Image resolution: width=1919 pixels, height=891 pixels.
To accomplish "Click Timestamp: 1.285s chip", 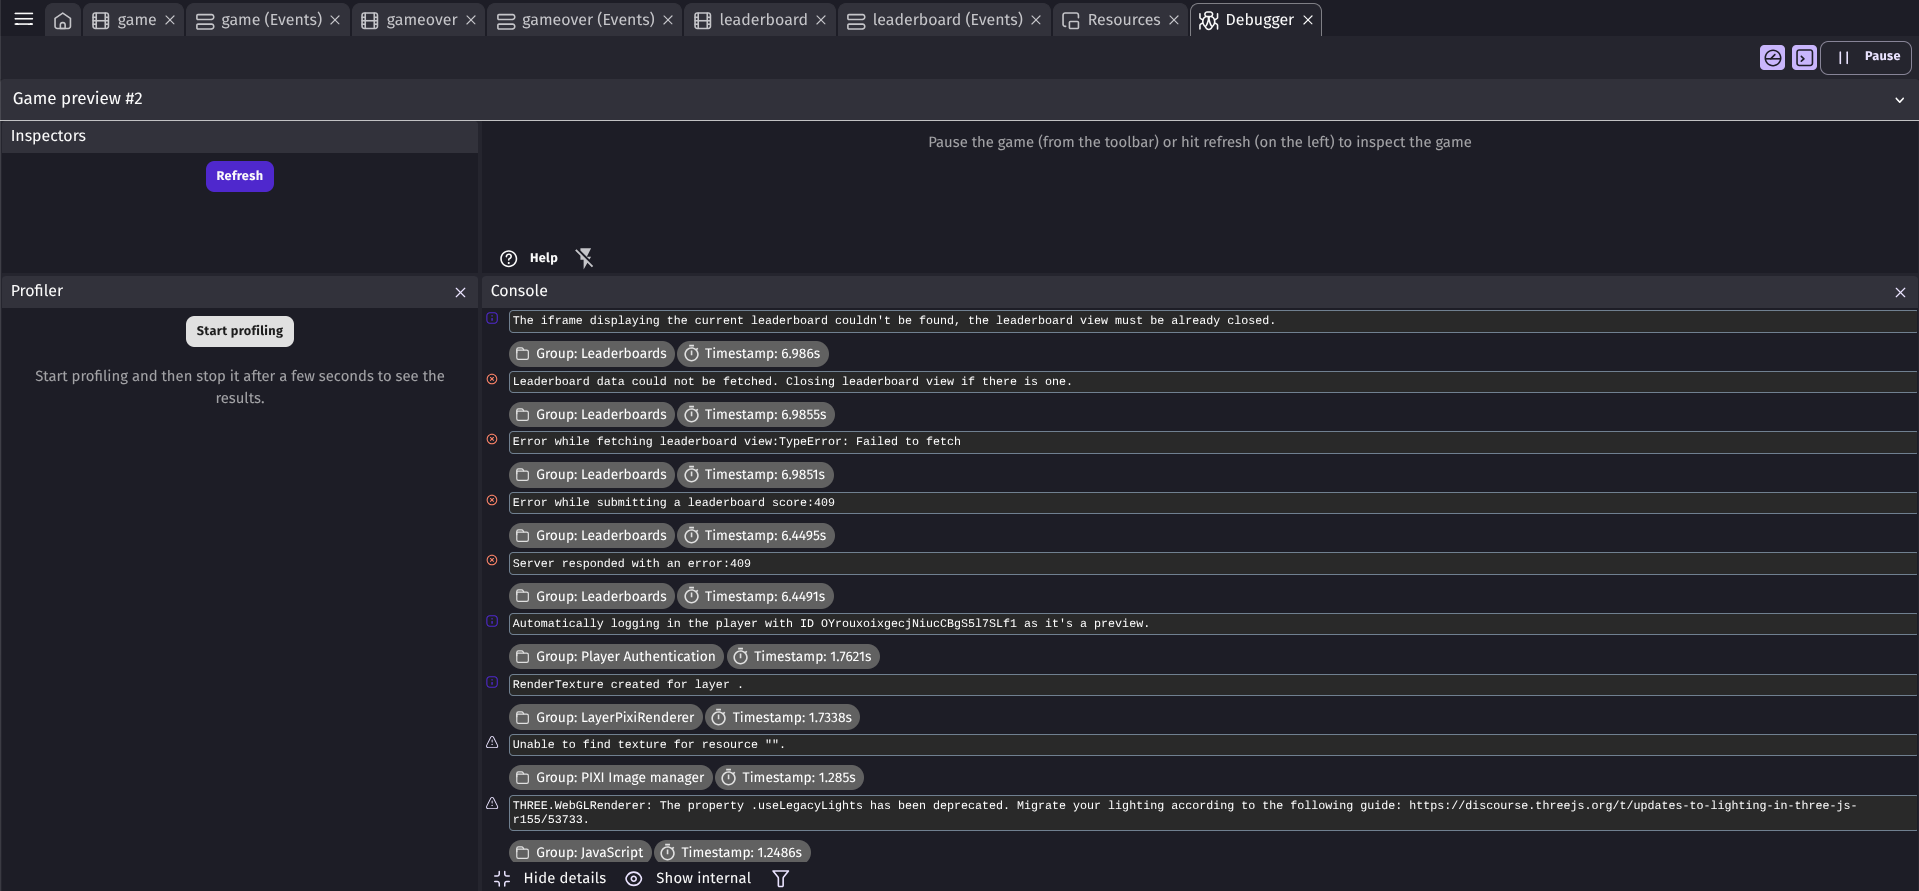I will (x=789, y=778).
